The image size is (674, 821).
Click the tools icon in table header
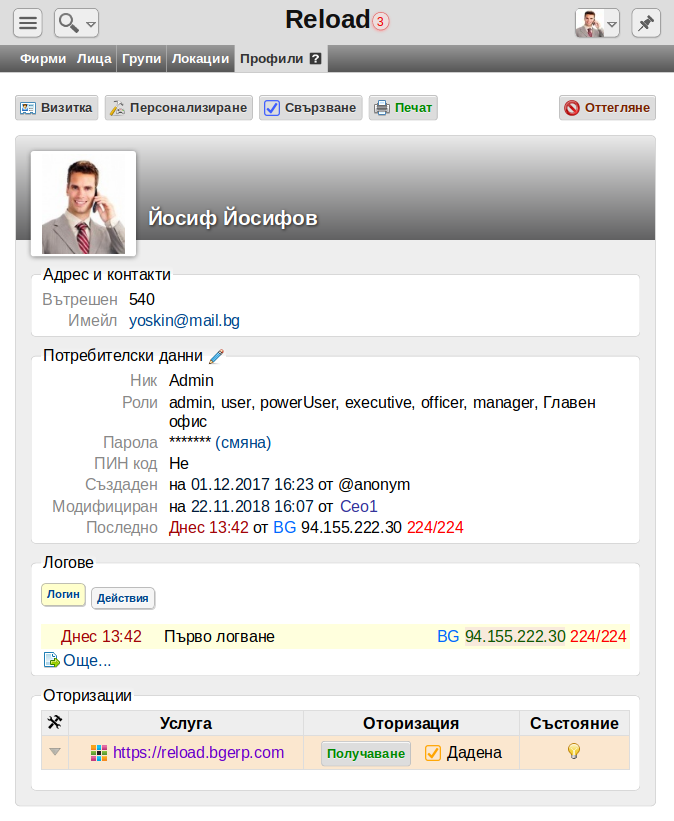click(55, 723)
